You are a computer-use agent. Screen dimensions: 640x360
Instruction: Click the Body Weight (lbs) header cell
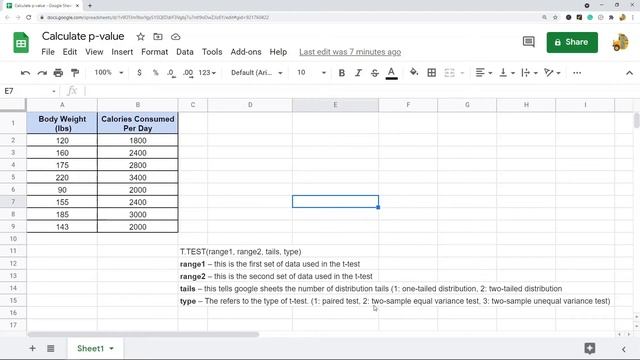coord(62,123)
